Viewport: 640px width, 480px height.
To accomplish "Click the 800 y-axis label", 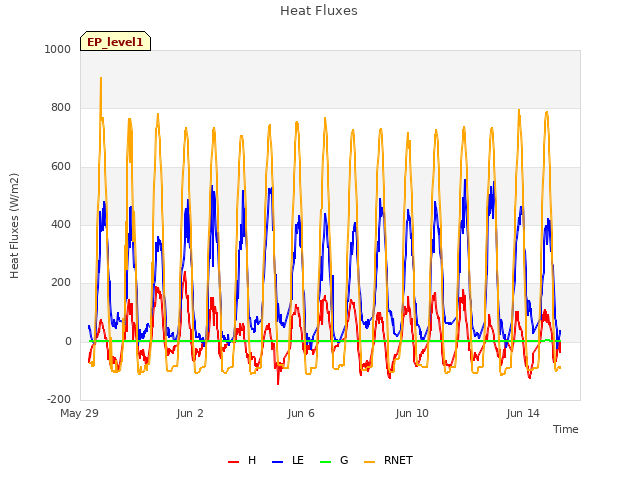I will click(61, 108).
